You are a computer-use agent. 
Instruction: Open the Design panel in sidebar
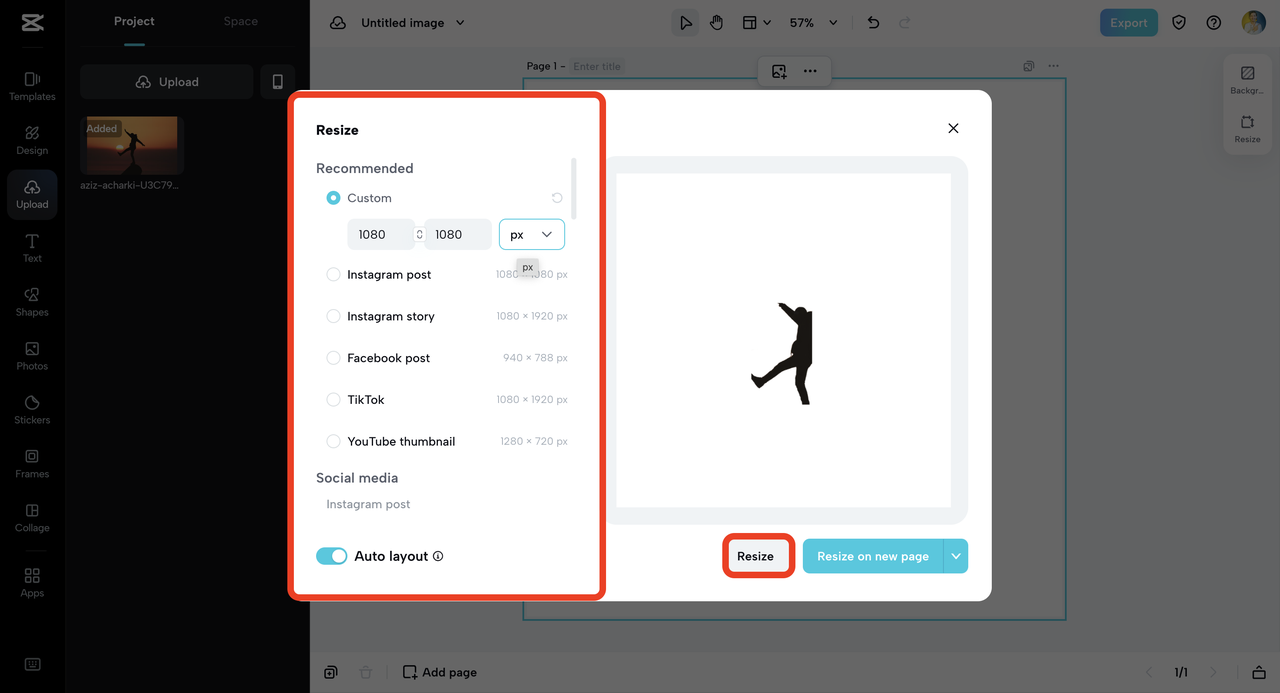32,140
